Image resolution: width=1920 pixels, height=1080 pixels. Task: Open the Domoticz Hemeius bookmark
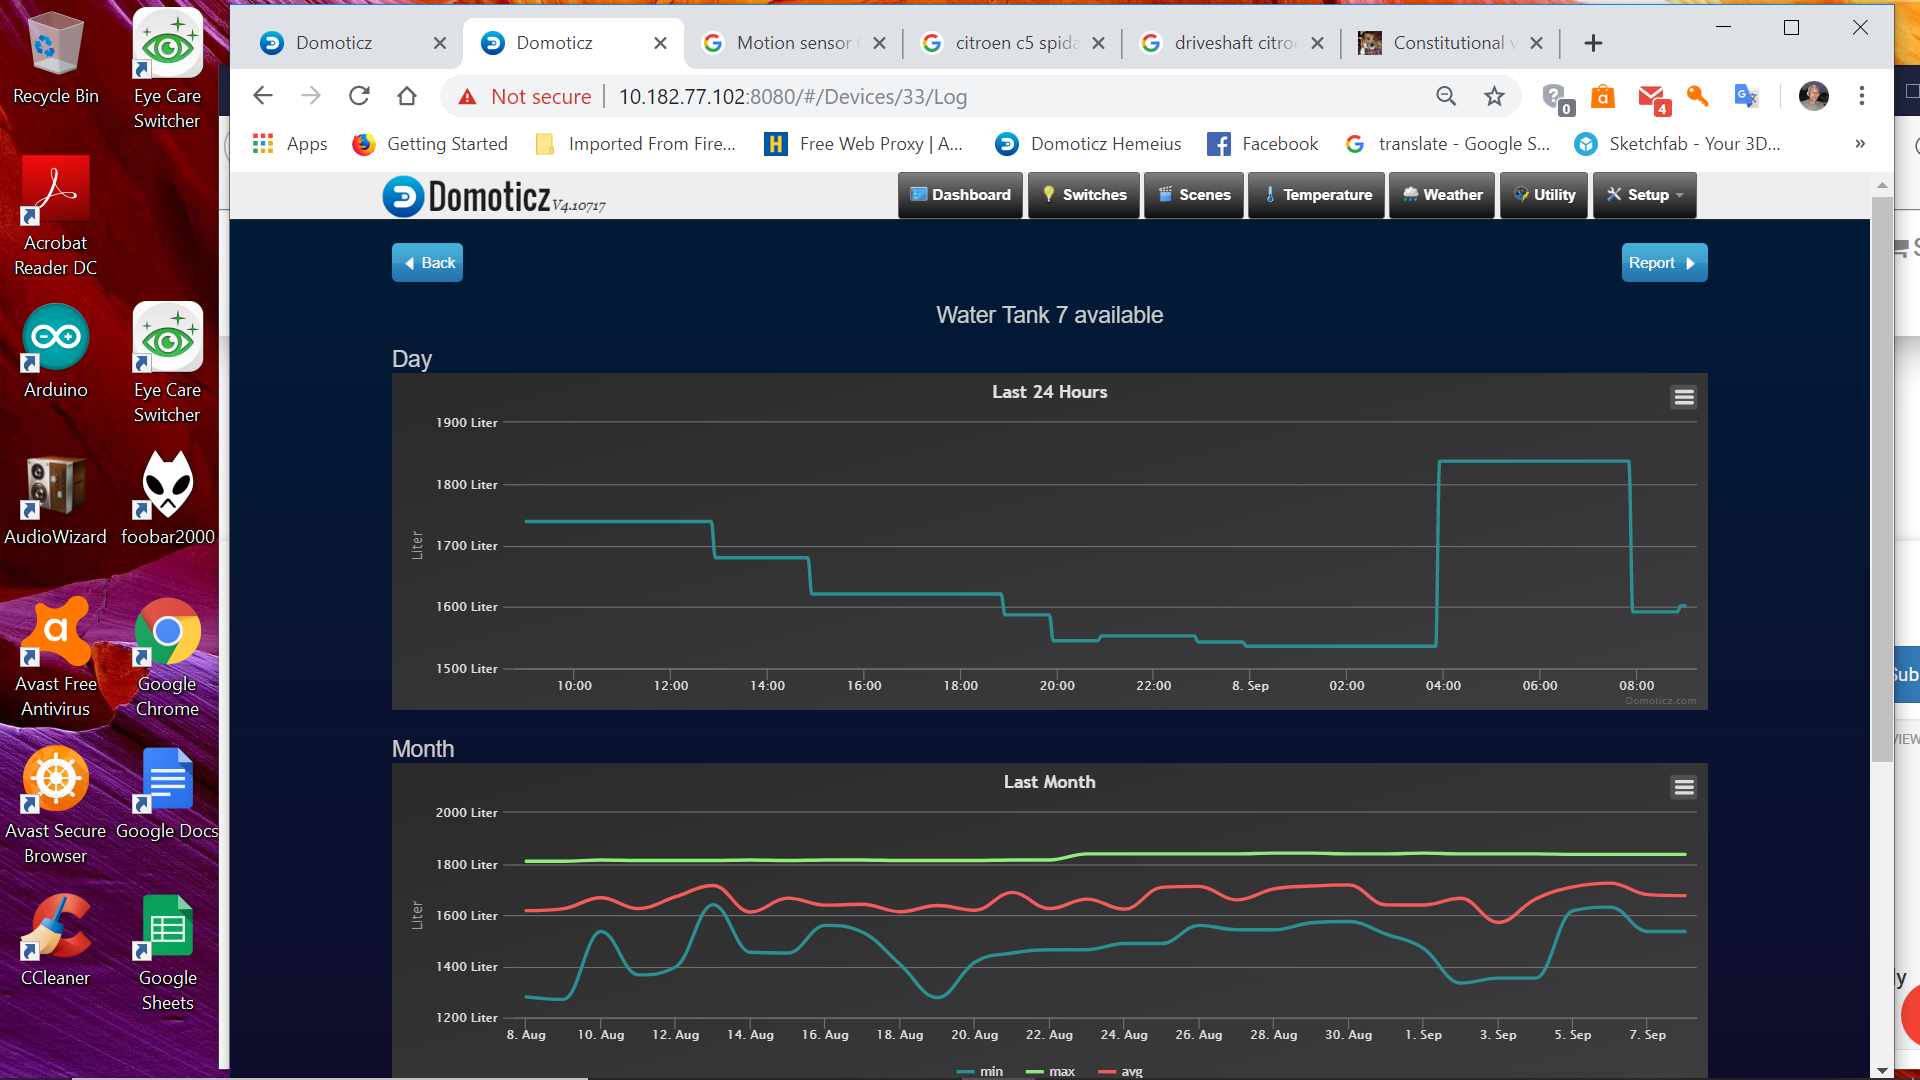pos(1088,144)
